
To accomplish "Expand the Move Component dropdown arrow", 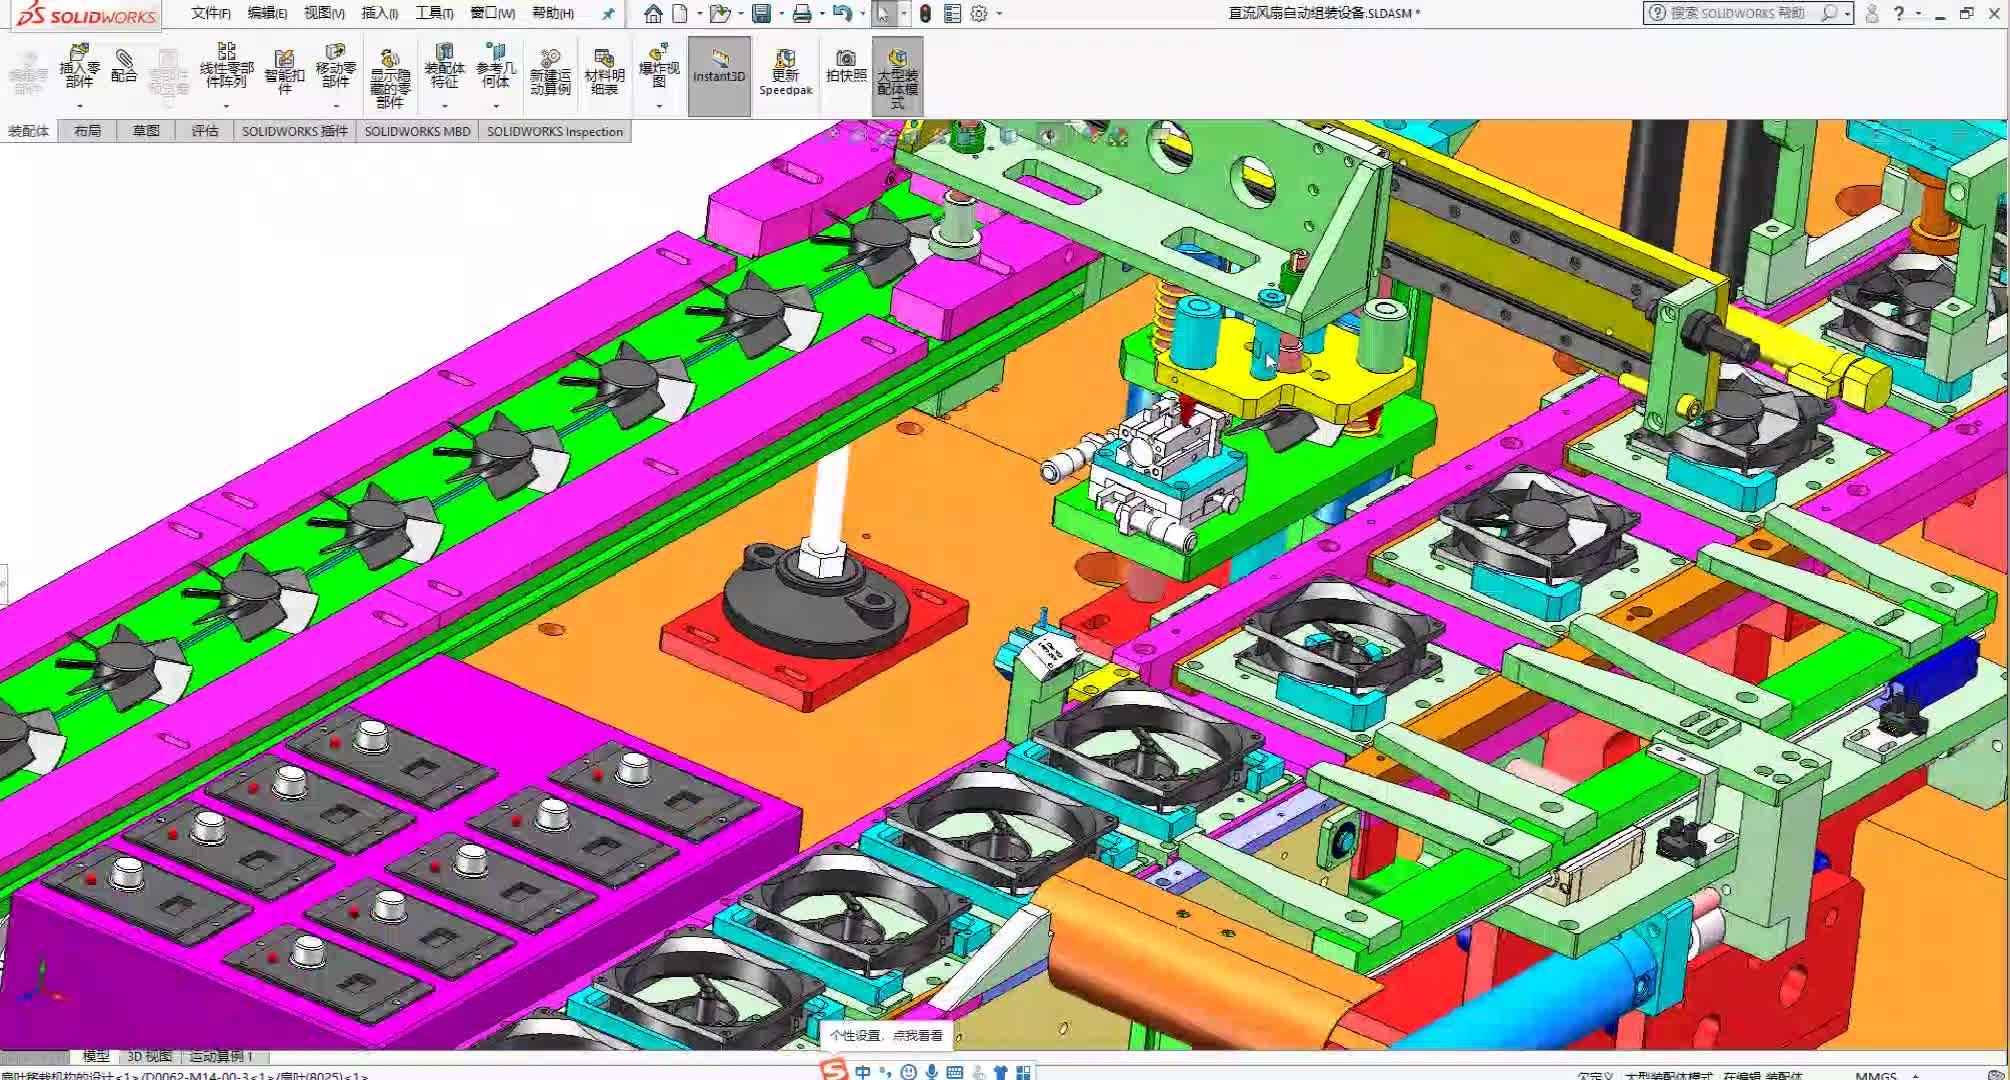I will (335, 105).
